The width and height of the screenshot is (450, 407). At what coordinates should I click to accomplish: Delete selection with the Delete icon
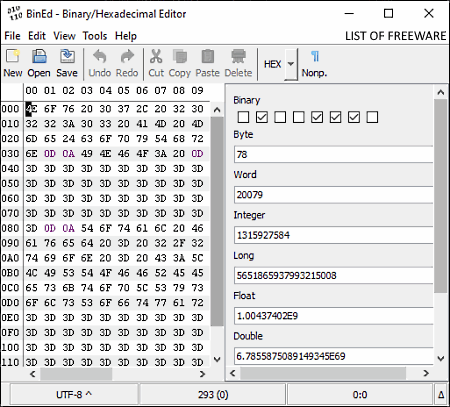pyautogui.click(x=238, y=56)
